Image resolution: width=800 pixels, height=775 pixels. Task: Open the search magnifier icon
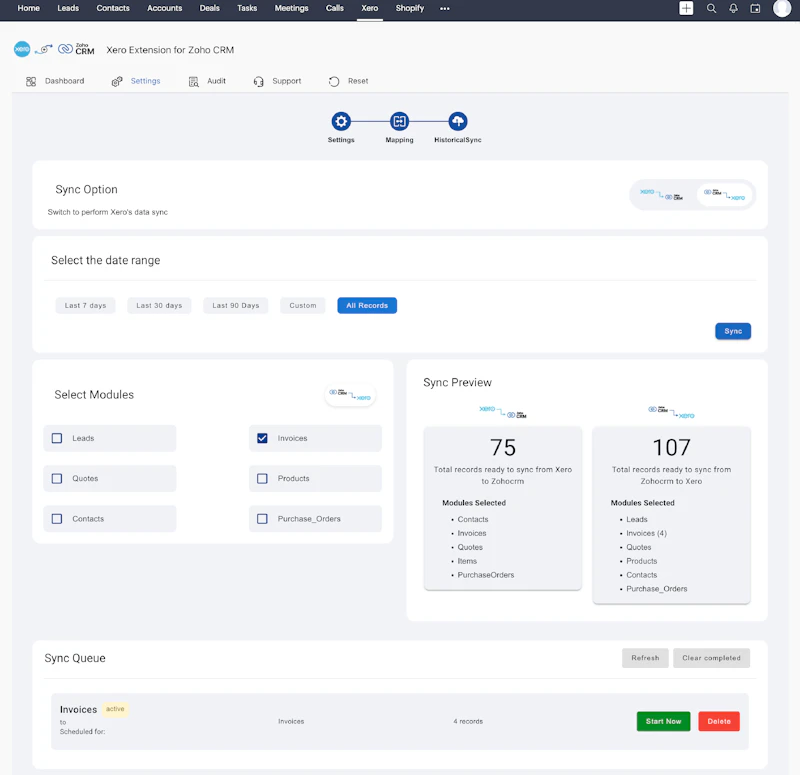(x=711, y=8)
